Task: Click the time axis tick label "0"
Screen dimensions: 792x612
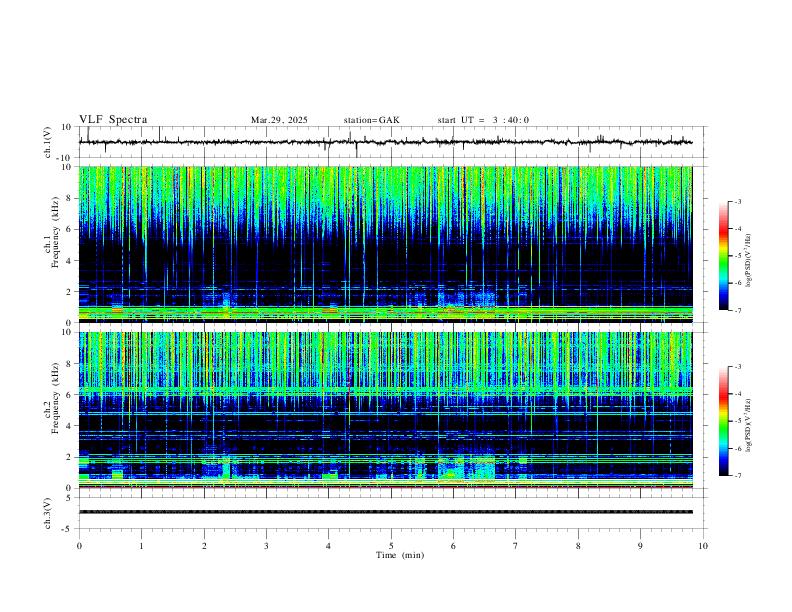Action: click(x=79, y=546)
